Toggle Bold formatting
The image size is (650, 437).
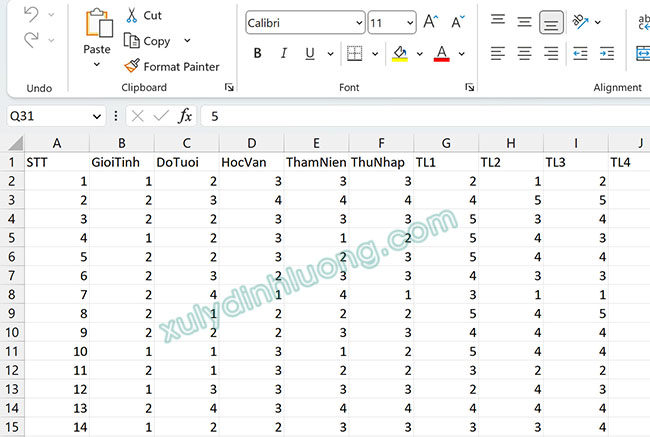(257, 53)
